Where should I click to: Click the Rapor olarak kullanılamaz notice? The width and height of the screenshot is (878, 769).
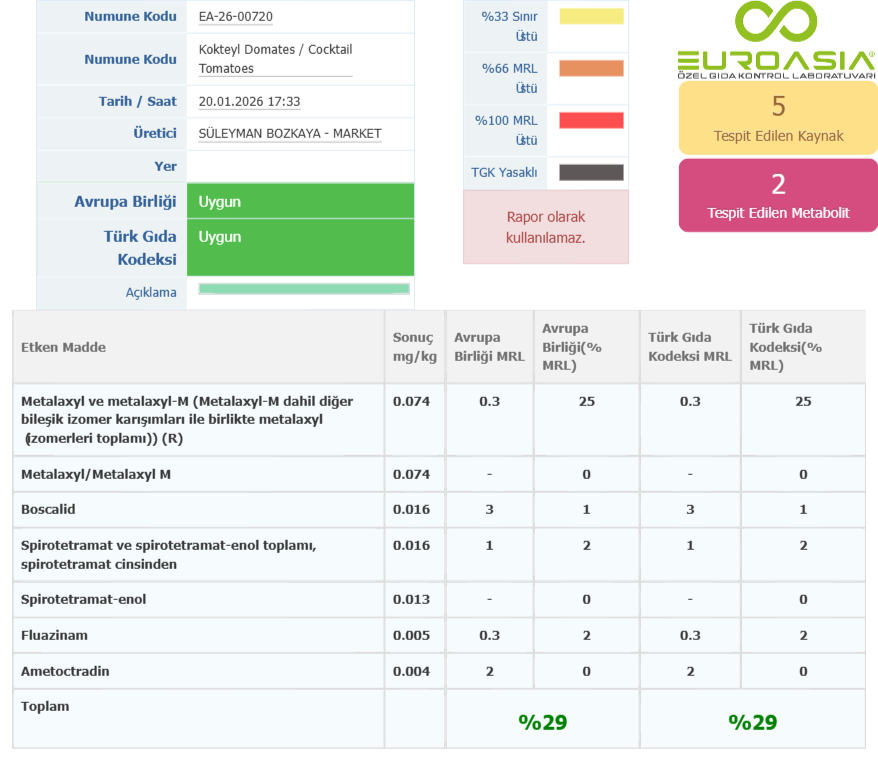(545, 227)
